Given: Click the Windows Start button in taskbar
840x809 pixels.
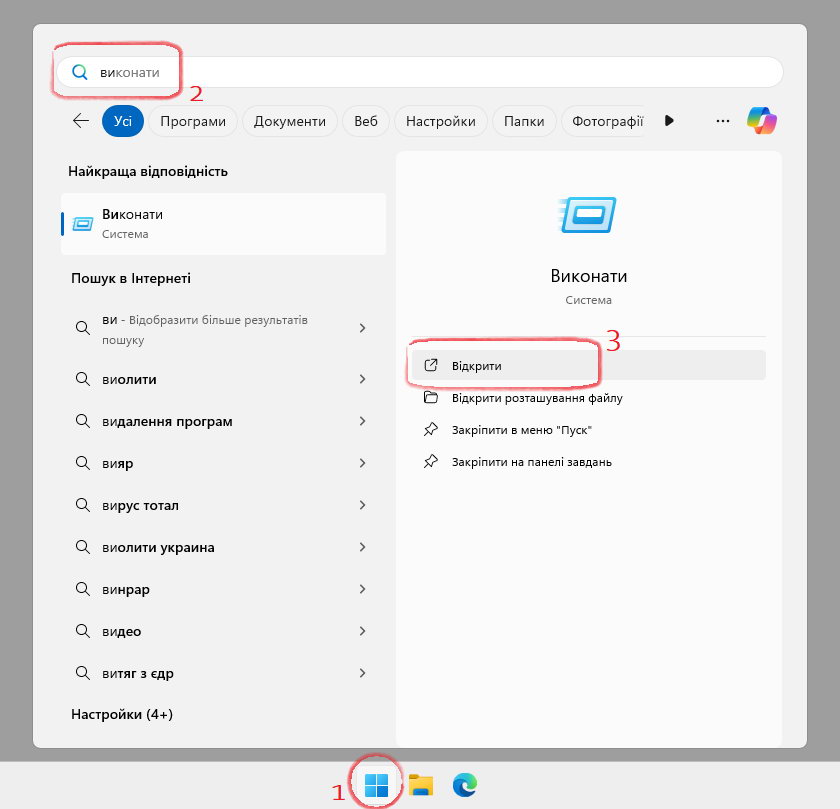Looking at the screenshot, I should click(377, 786).
